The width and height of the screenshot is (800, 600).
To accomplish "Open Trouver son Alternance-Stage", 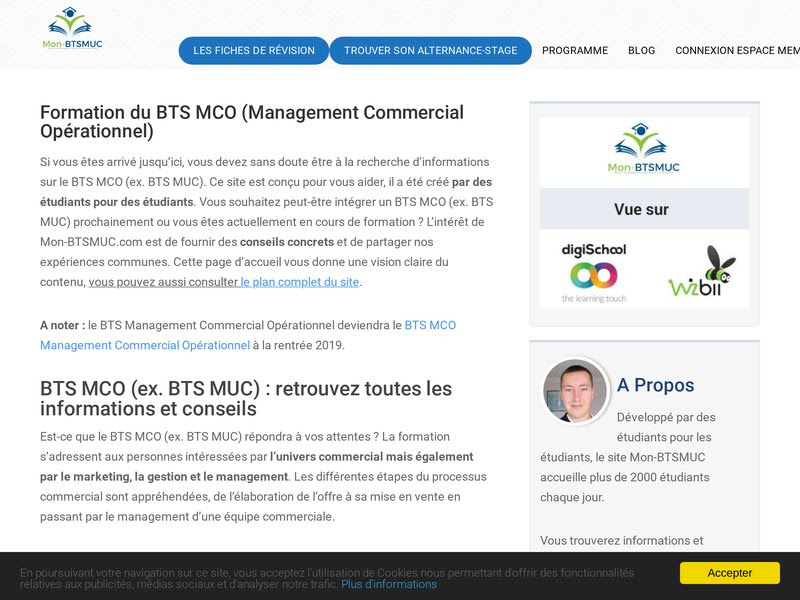I will [x=431, y=51].
